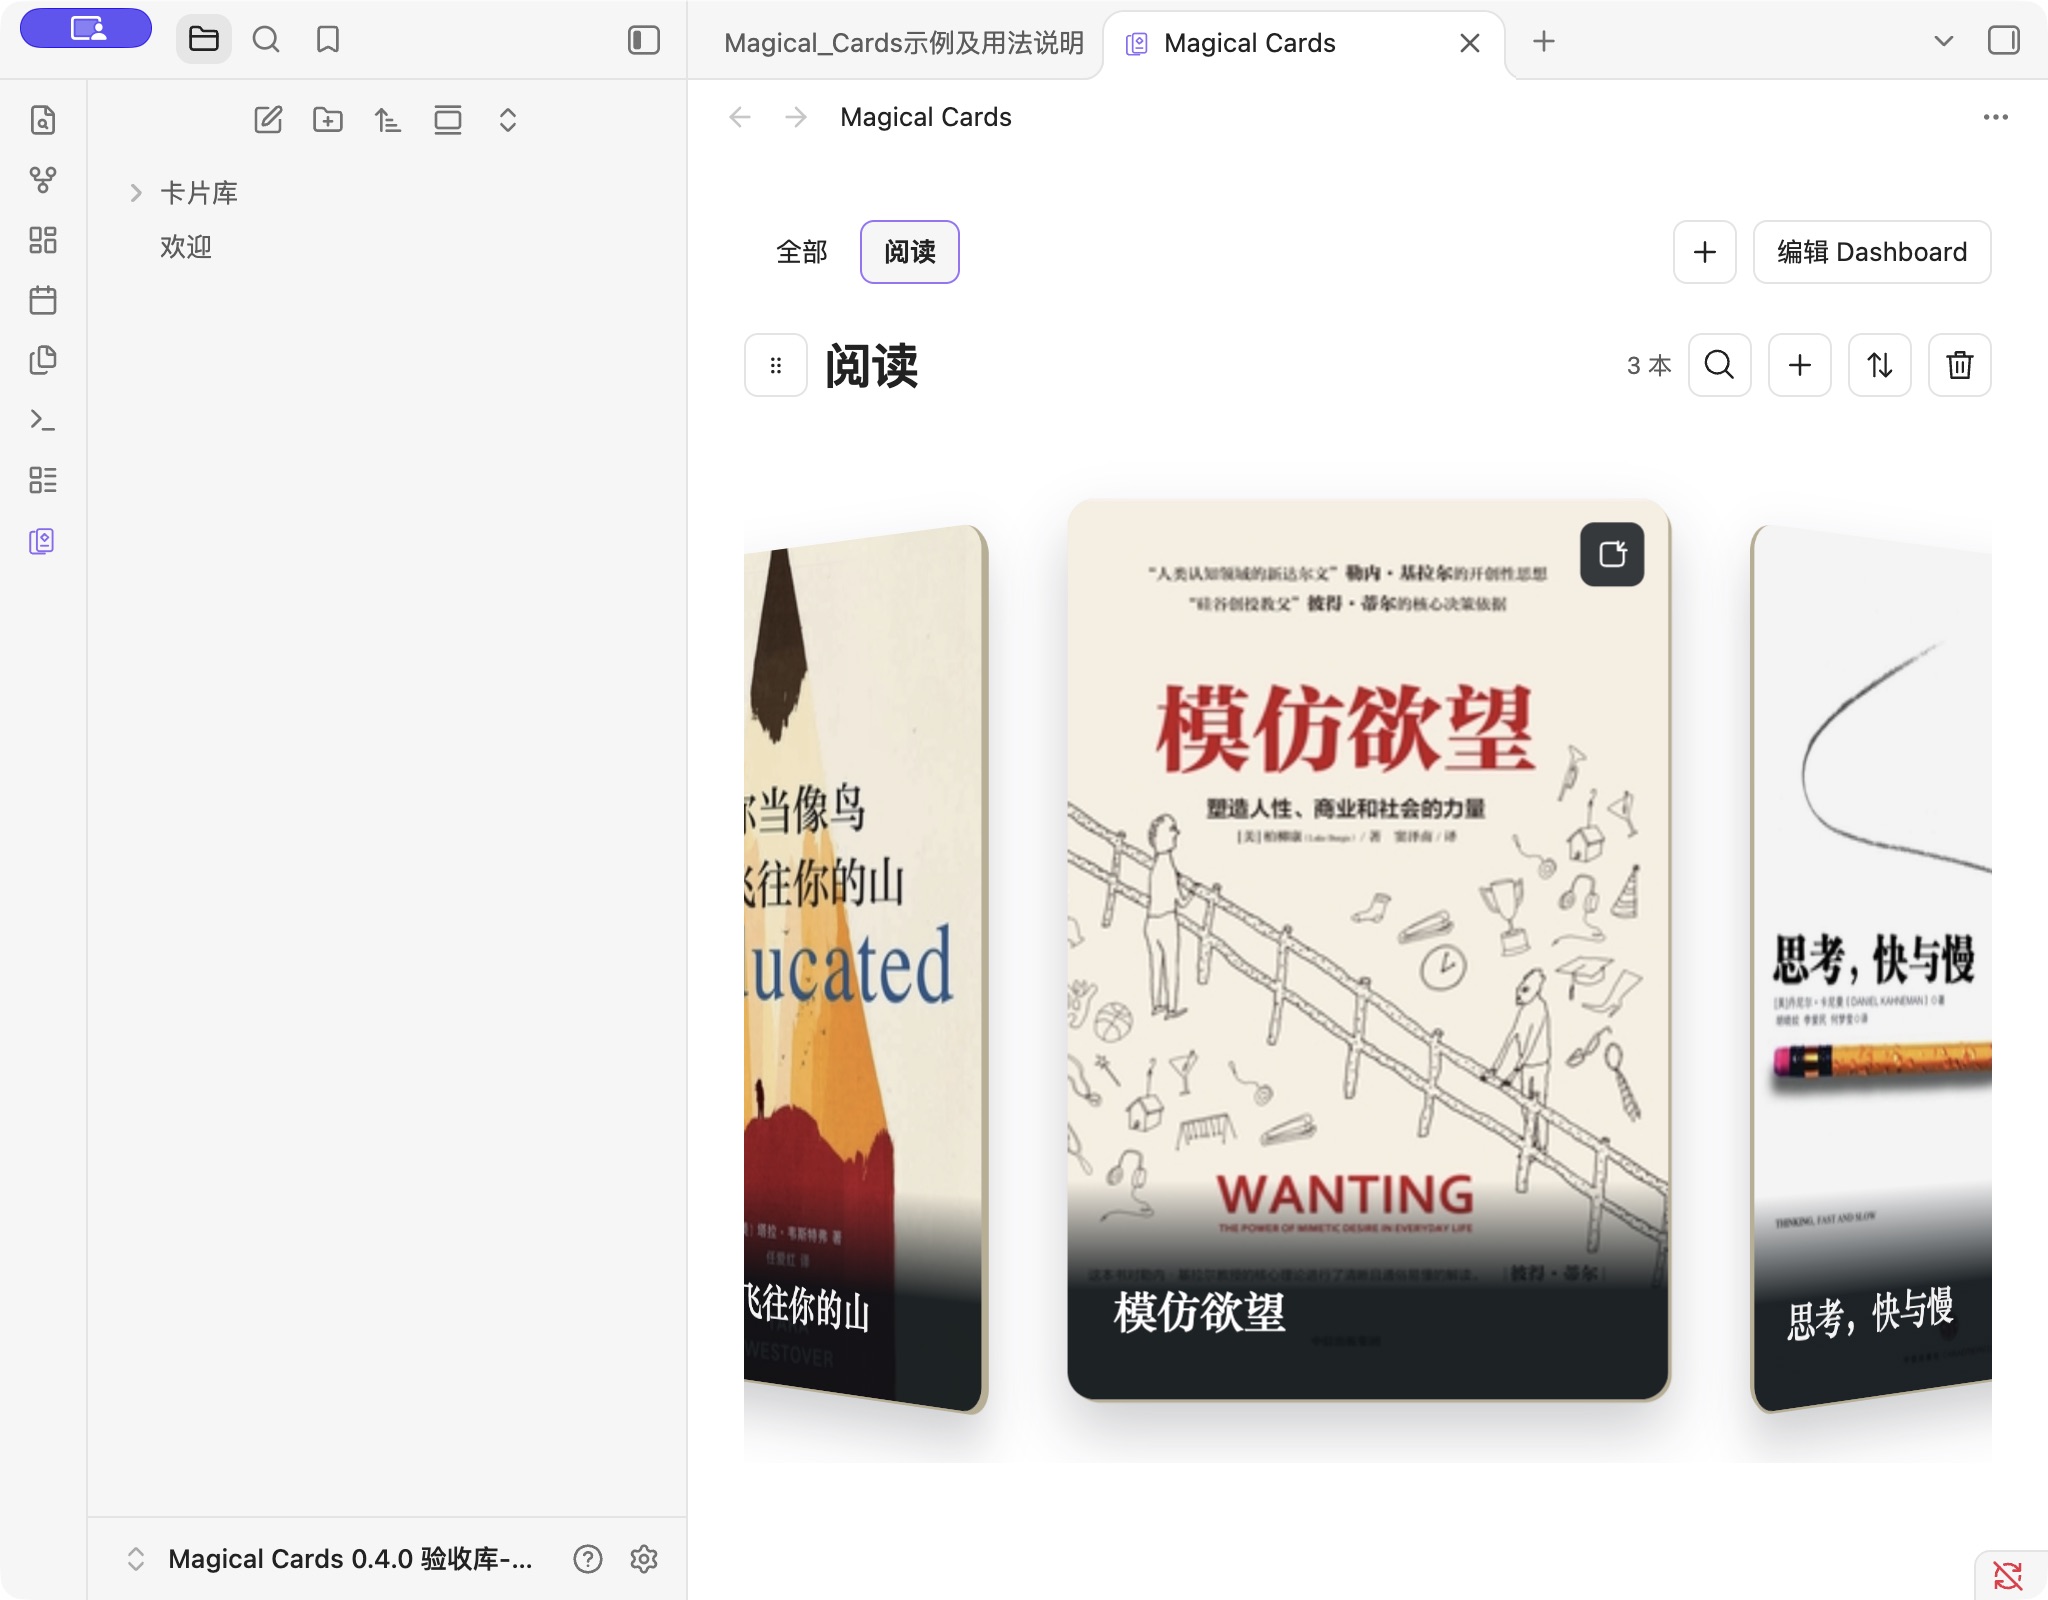Screen dimensions: 2048x1600
Task: Open the checklist-style ribbon icon
Action: (43, 480)
